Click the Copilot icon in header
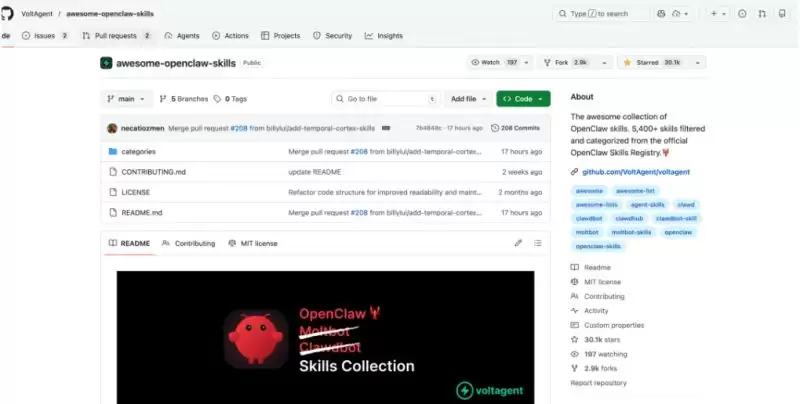Viewport: 800px width, 404px height. (x=661, y=14)
